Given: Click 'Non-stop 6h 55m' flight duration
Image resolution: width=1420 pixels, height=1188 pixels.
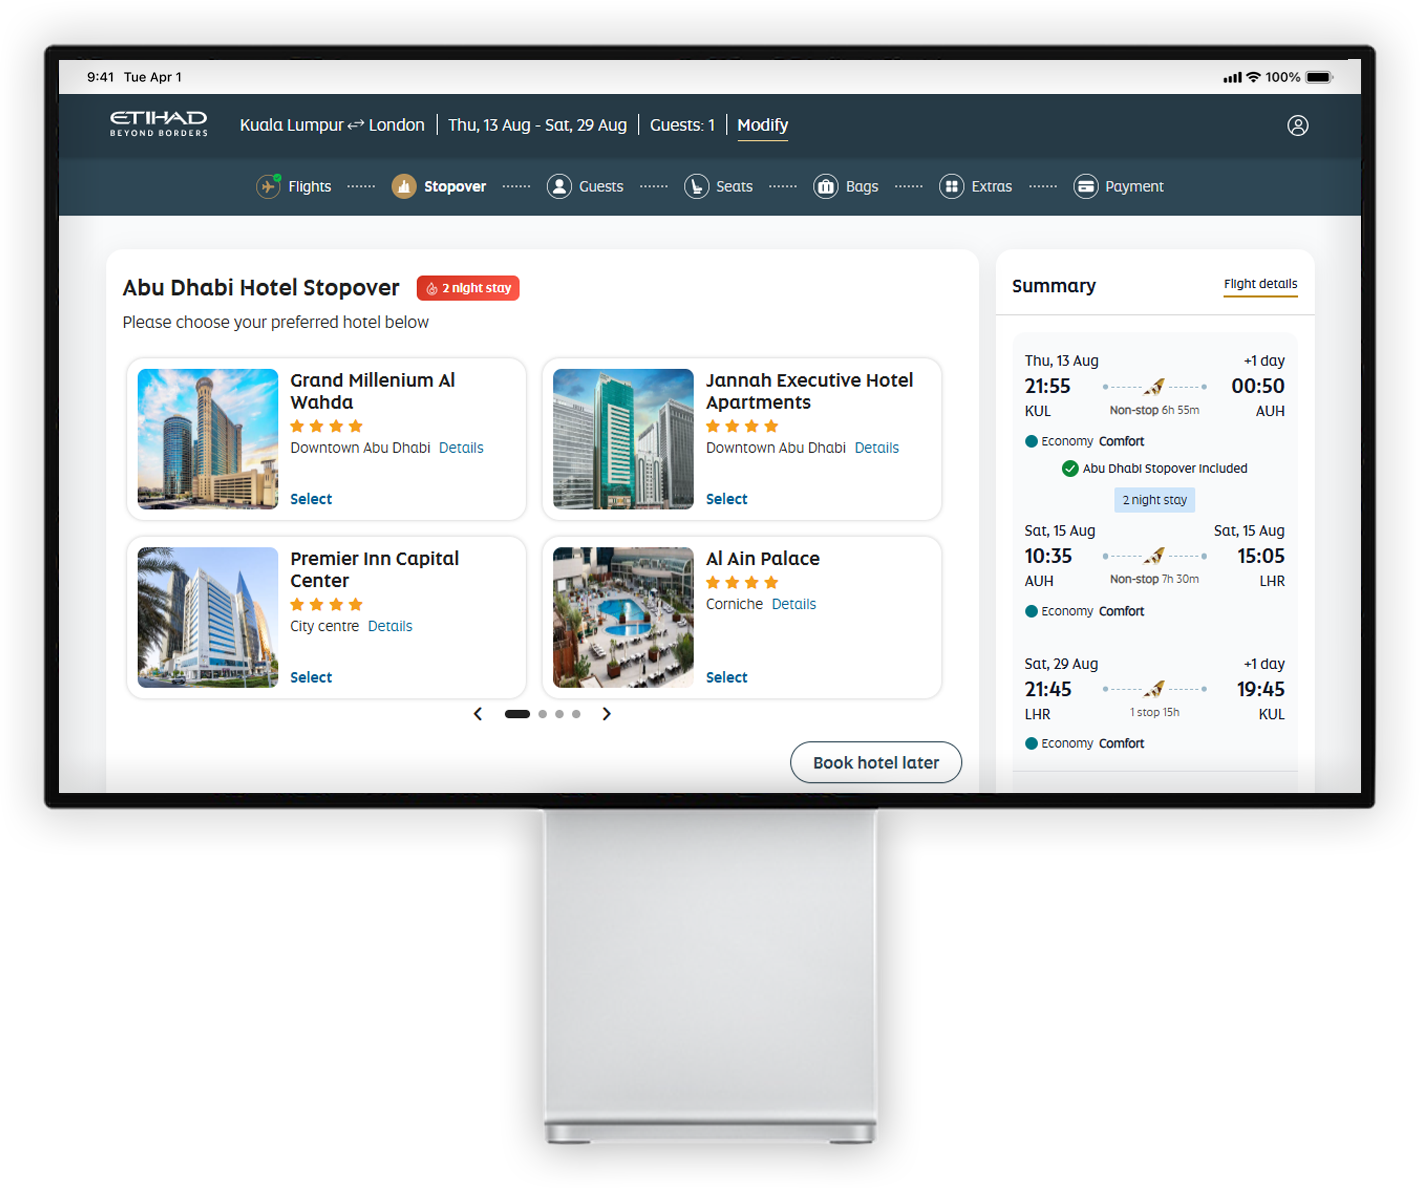Looking at the screenshot, I should click(x=1154, y=410).
